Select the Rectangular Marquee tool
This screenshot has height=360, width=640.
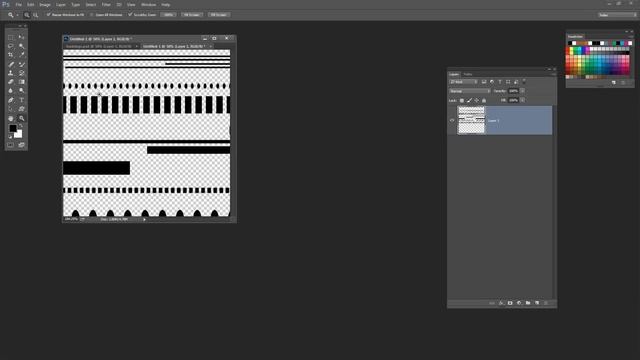click(11, 37)
